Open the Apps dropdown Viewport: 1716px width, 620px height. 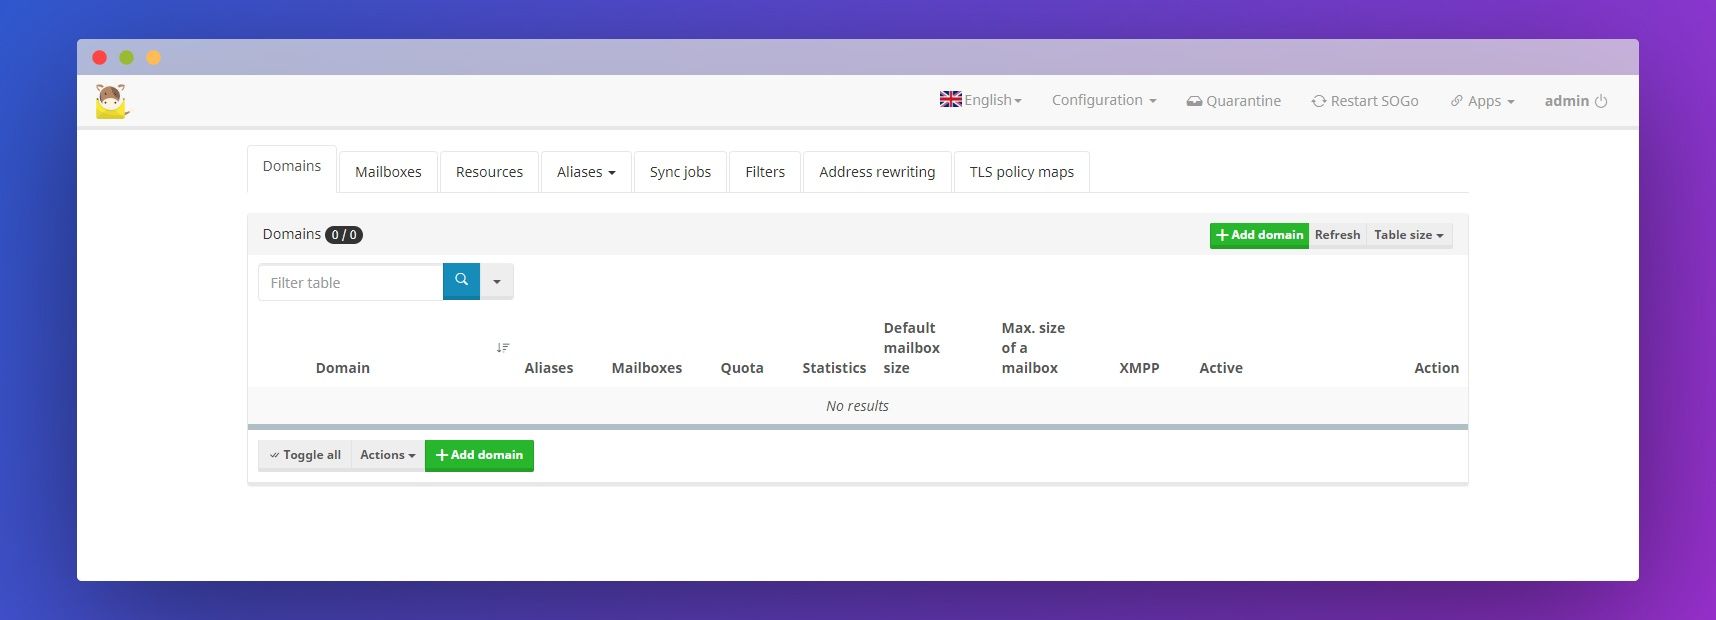[1482, 101]
